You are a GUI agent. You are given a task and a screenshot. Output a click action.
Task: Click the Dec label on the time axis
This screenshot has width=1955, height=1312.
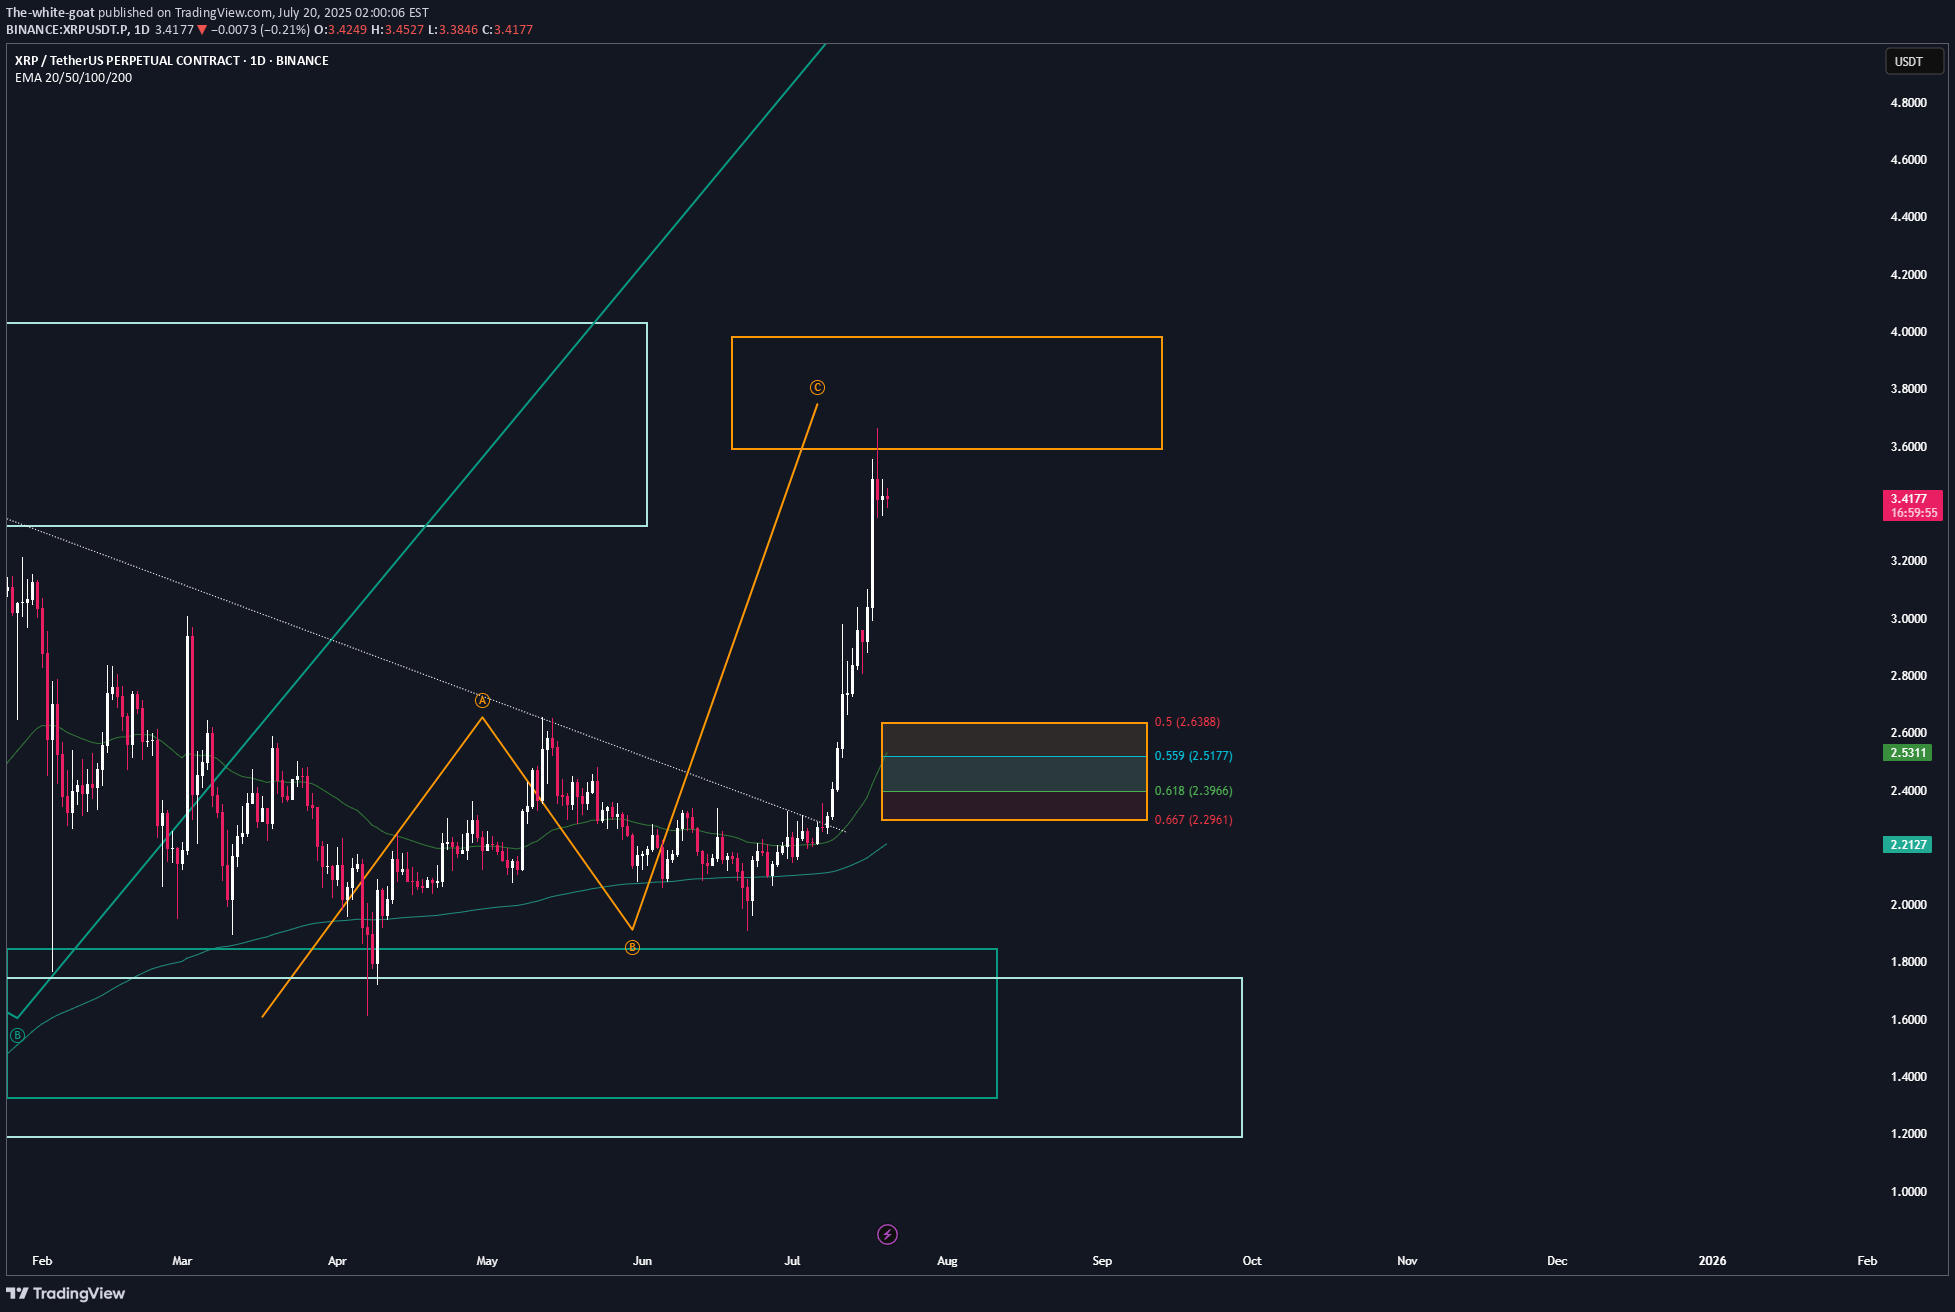tap(1557, 1261)
